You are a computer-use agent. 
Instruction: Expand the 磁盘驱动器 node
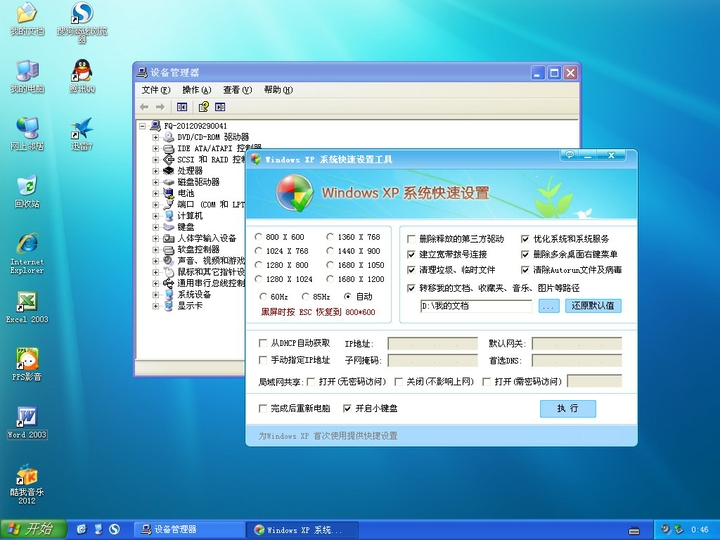[x=156, y=182]
